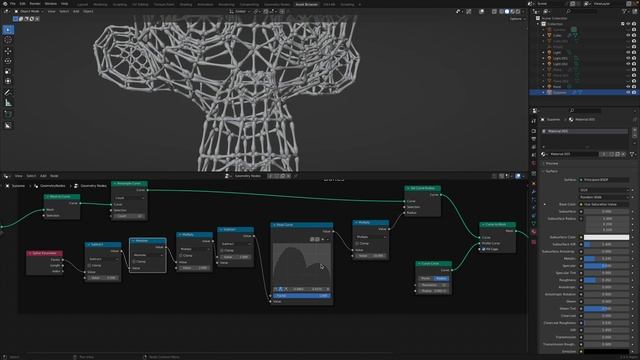Screen dimensions: 640x360
Task: Open the Material properties tab icon
Action: click(533, 231)
